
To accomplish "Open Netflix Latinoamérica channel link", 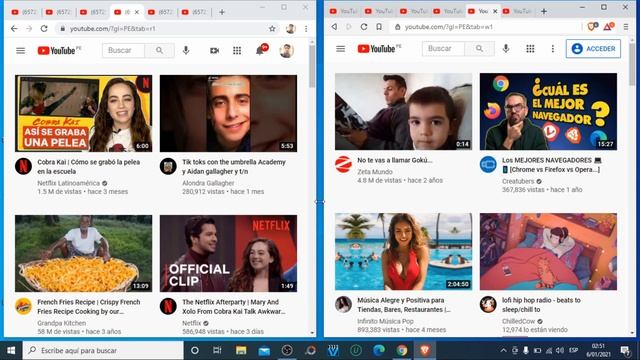I will [68, 183].
